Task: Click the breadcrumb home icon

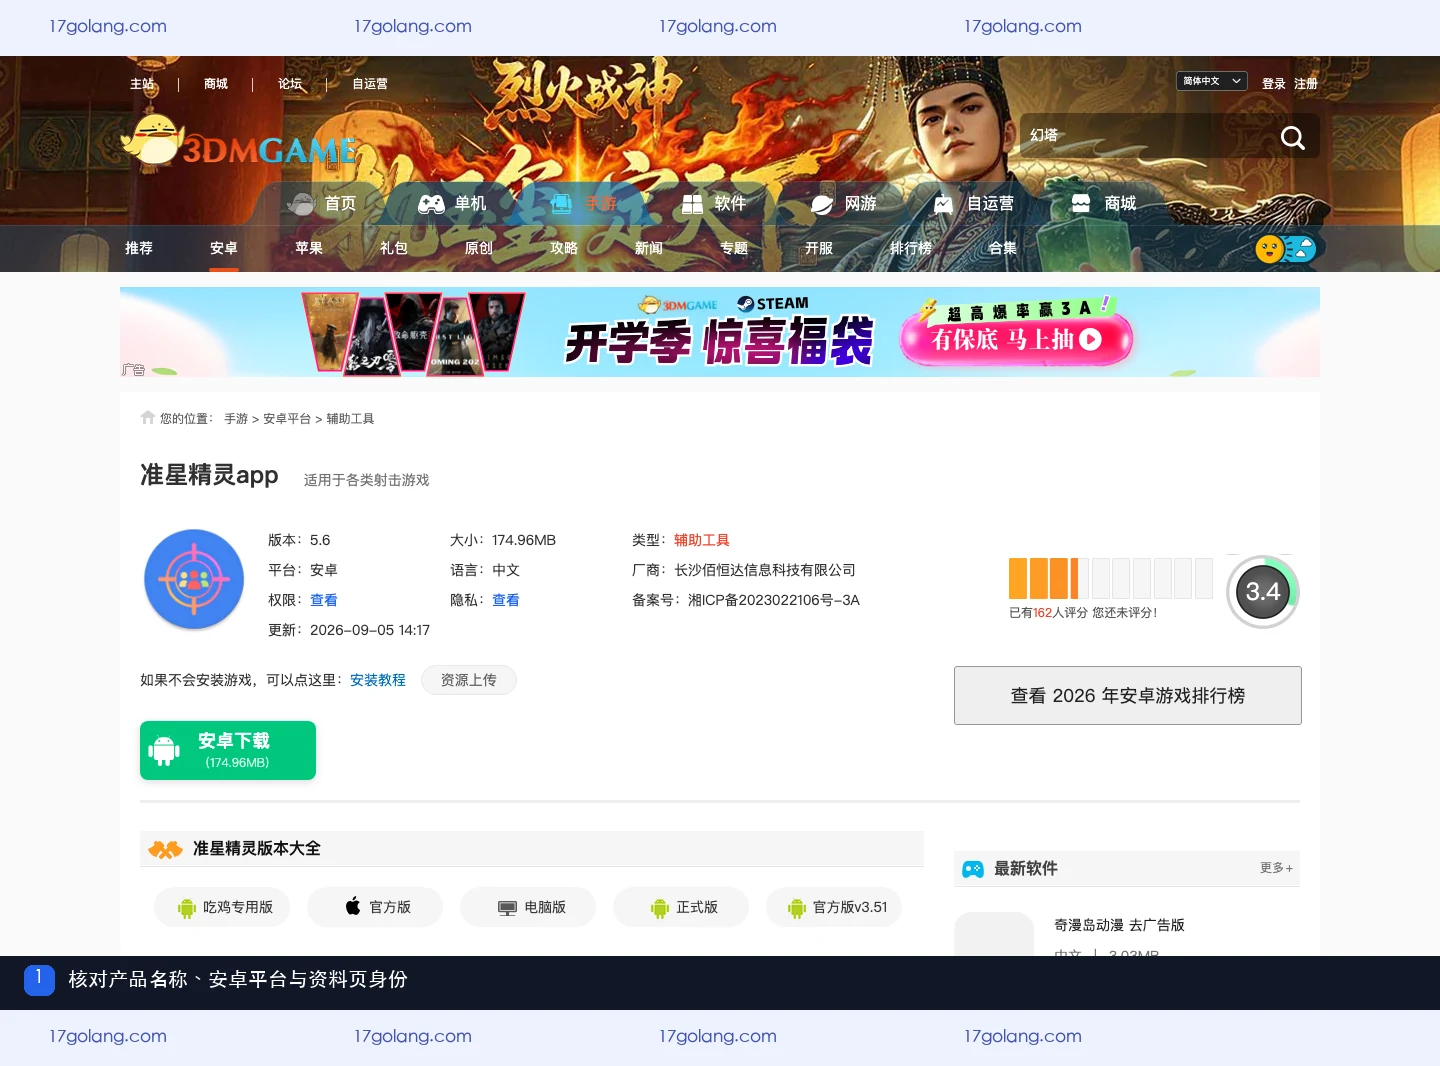Action: click(x=148, y=418)
